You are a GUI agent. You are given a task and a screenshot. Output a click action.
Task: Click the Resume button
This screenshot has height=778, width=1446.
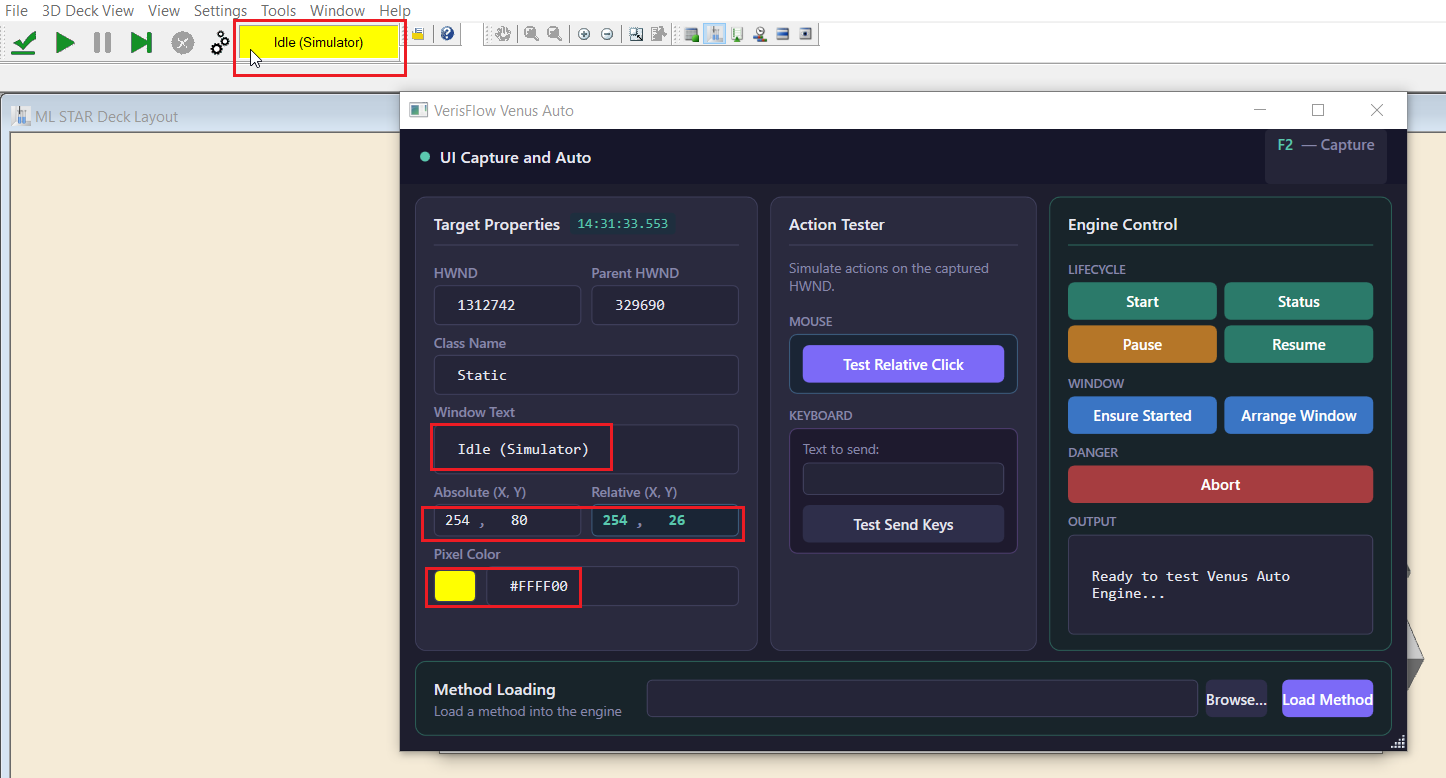click(1298, 344)
